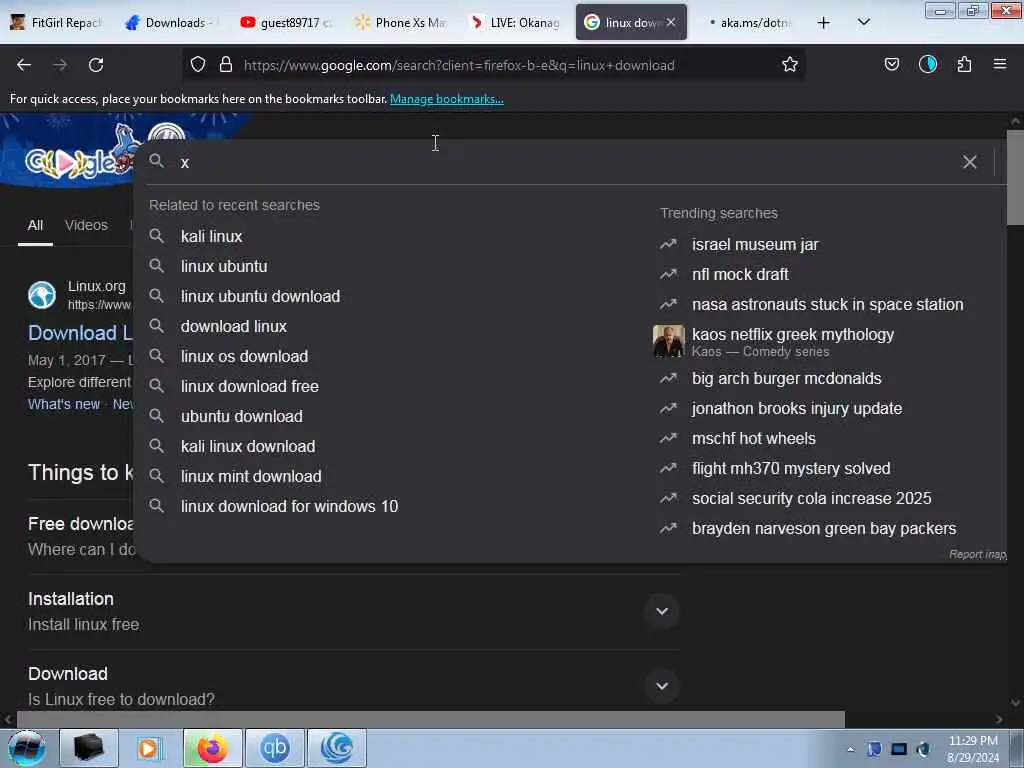Image resolution: width=1024 pixels, height=768 pixels.
Task: Click Report inappropriate predictions link
Action: [x=977, y=554]
